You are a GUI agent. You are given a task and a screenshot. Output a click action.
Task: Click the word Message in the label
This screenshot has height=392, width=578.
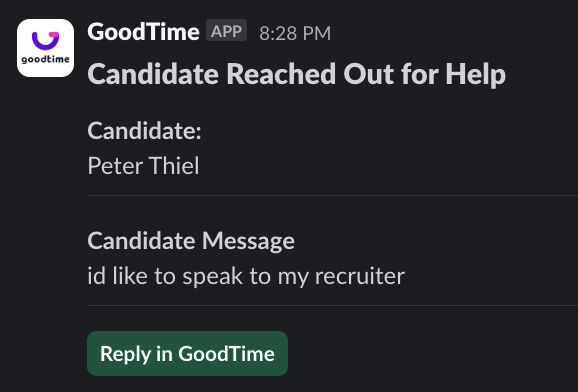(248, 241)
